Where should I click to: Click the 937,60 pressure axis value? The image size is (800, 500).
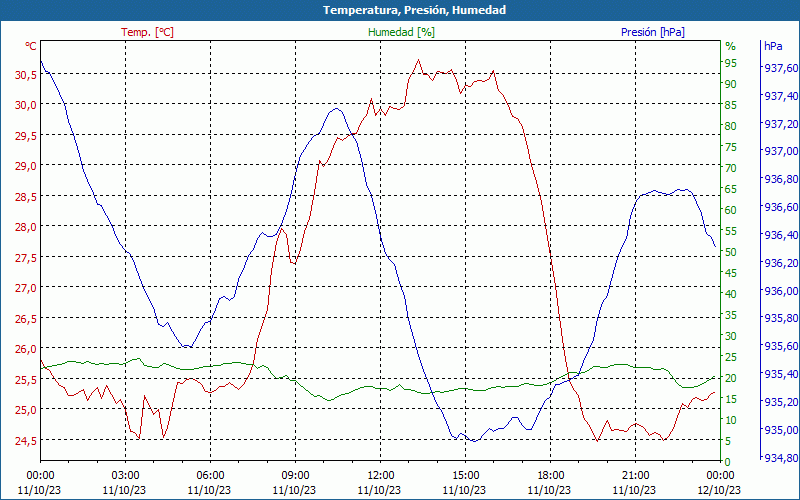[x=781, y=68]
